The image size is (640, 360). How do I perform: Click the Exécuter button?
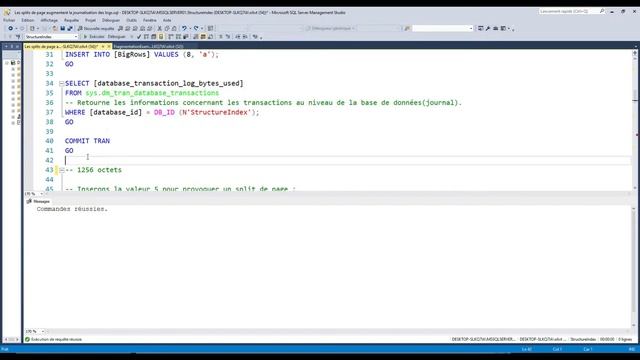tap(94, 37)
